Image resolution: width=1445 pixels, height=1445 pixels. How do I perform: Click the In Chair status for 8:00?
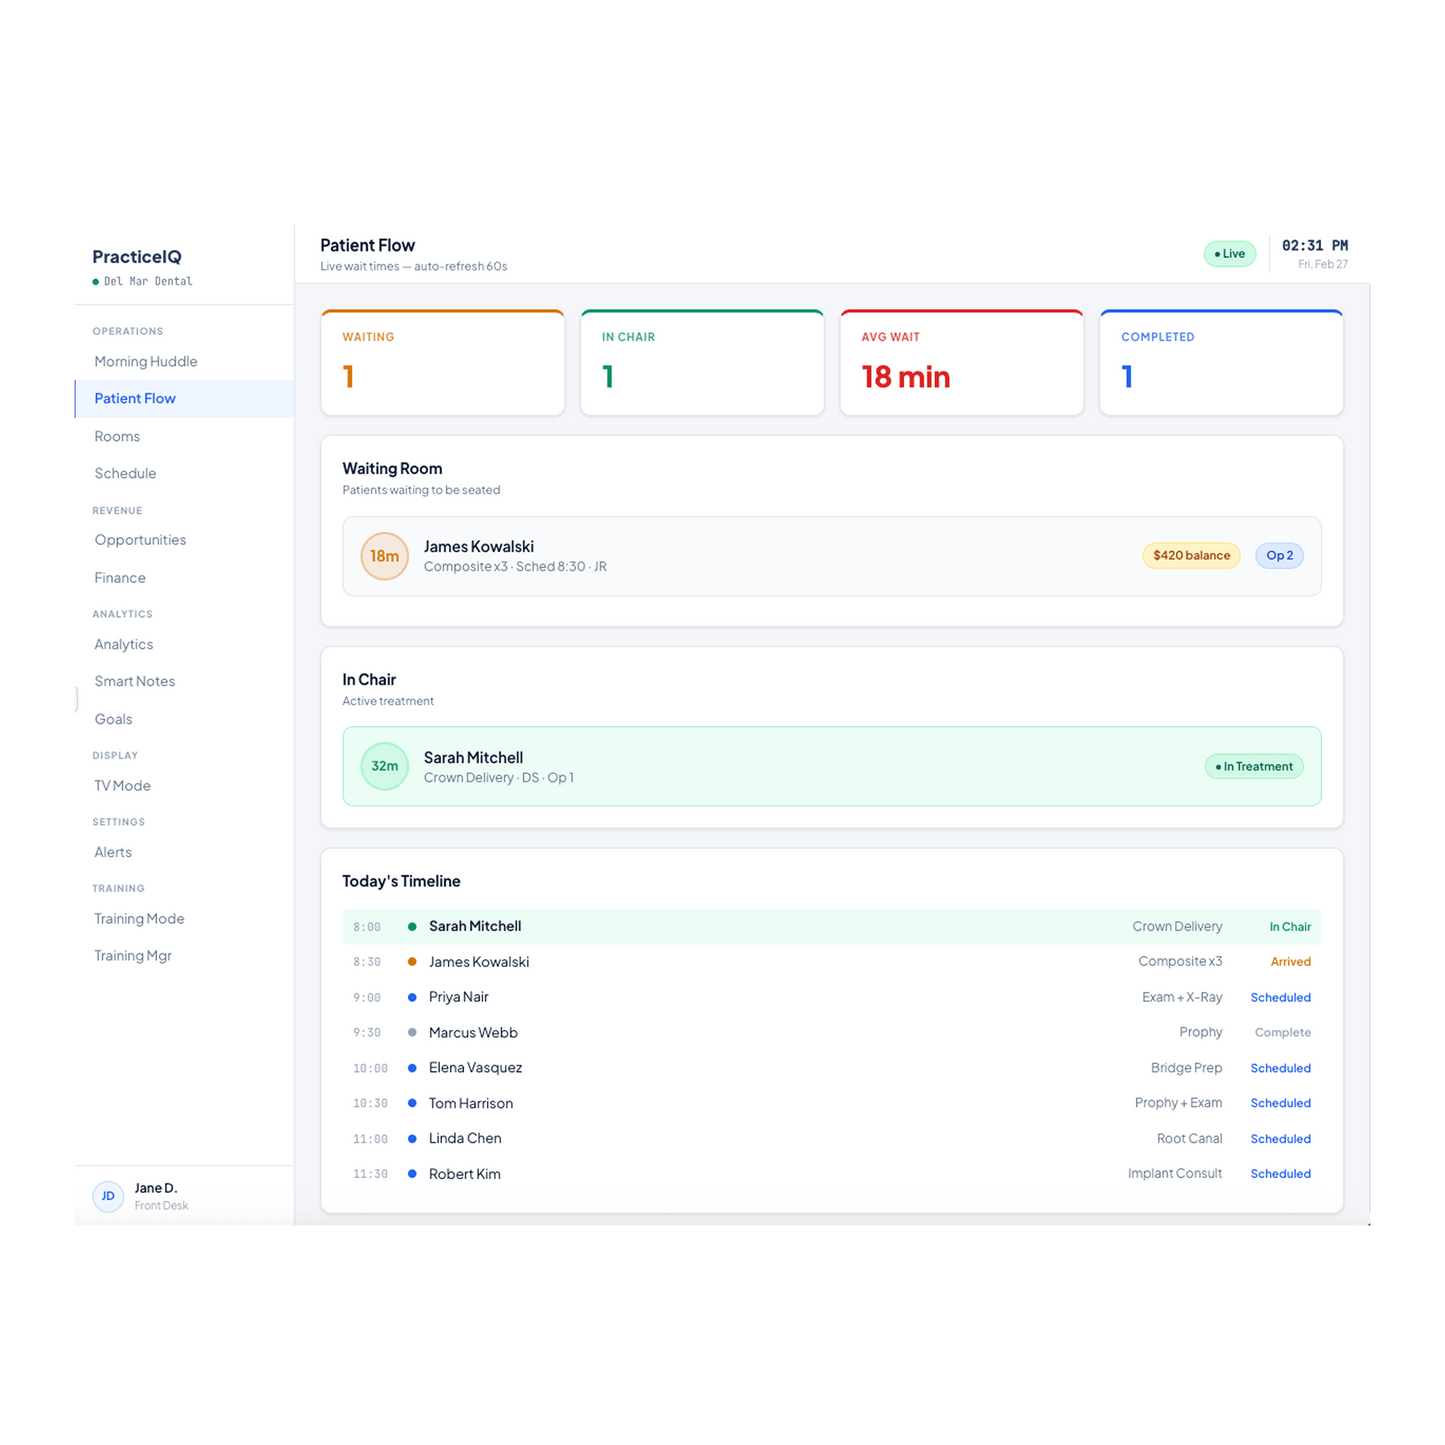[x=1290, y=927]
